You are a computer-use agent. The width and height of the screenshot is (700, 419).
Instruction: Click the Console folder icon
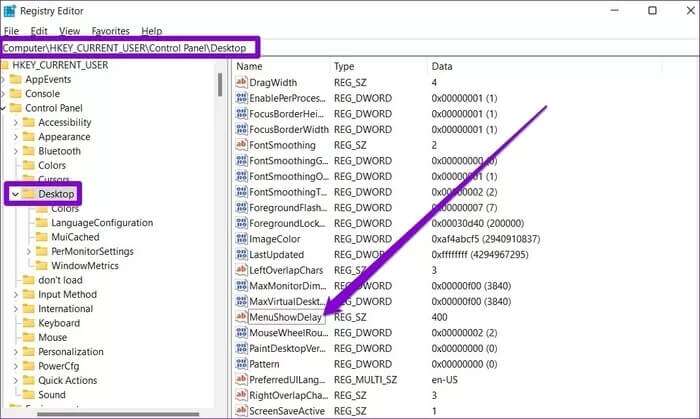(16, 94)
